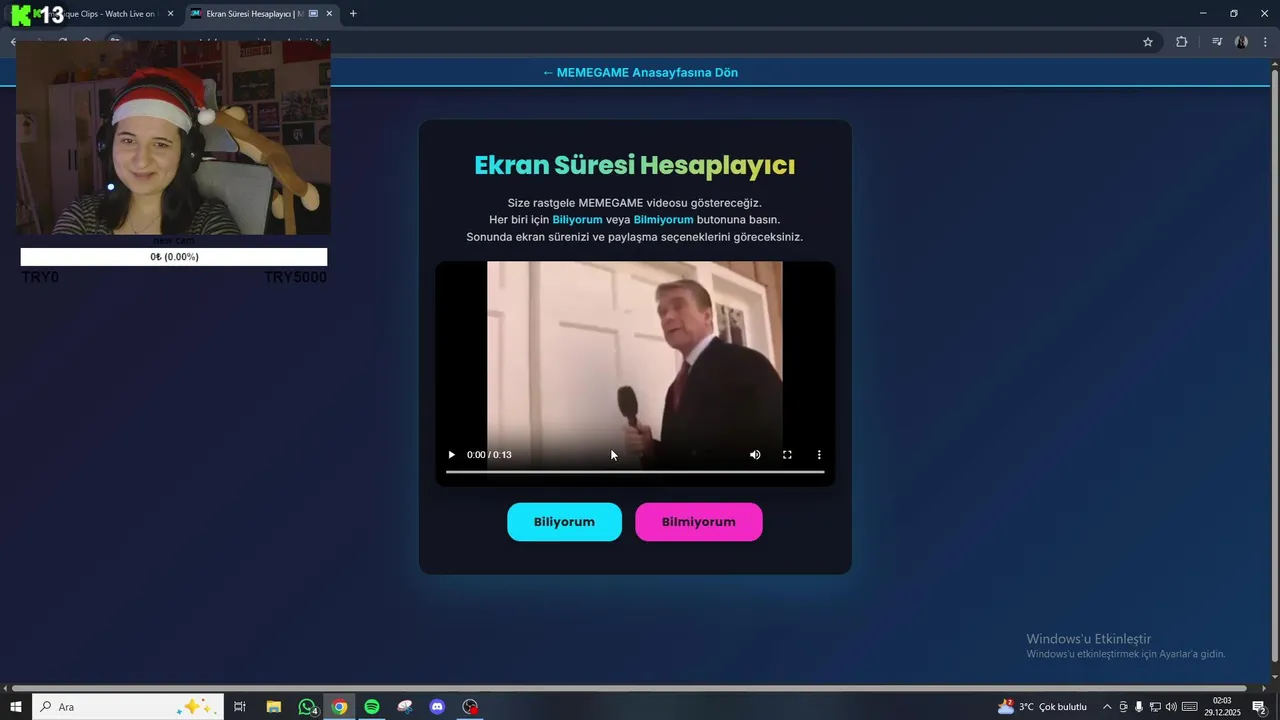The width and height of the screenshot is (1280, 720).
Task: Open the Windows Start menu
Action: coord(16,707)
